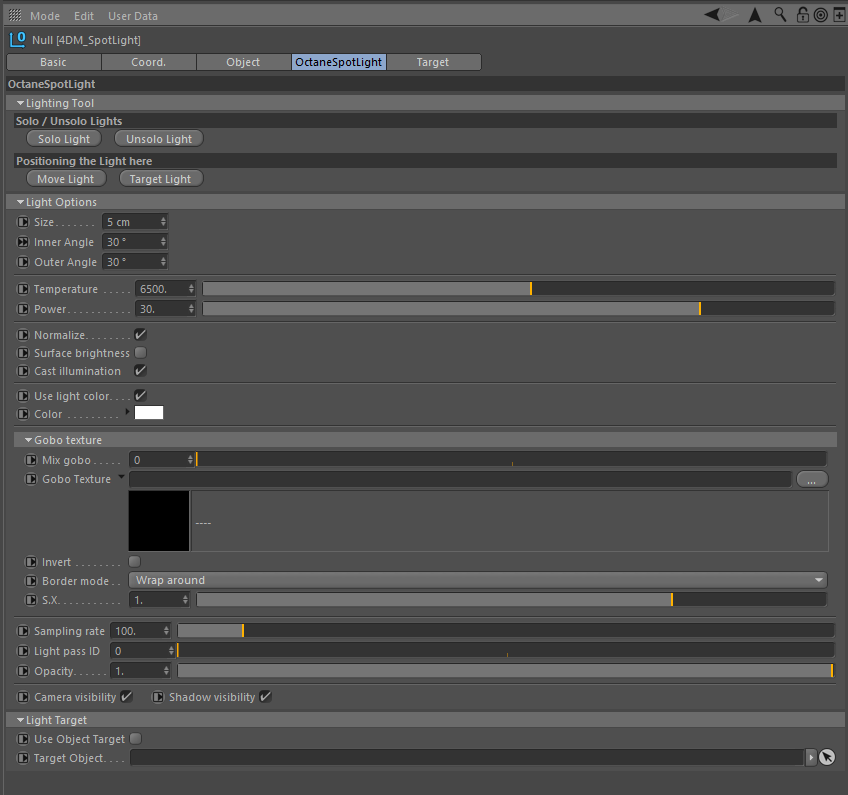The image size is (848, 795).
Task: Click the Gobo Texture browse ellipsis button
Action: point(811,479)
